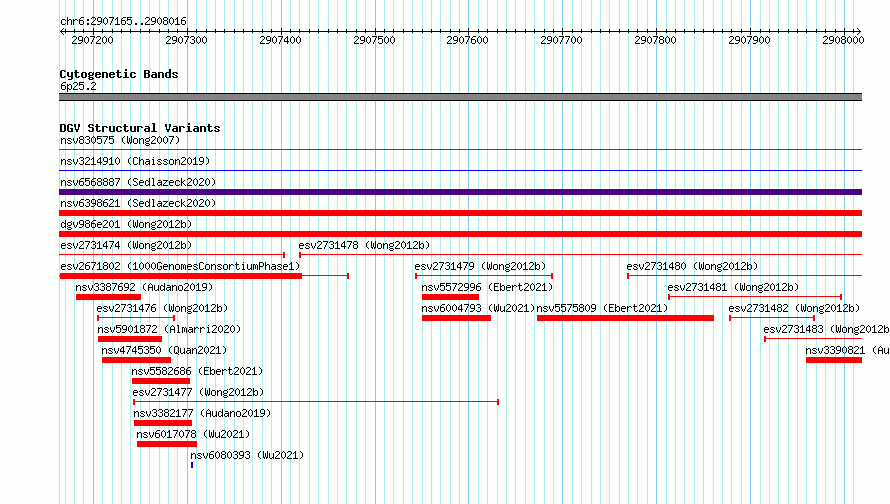This screenshot has height=504, width=890.
Task: Click the 6p25.2 band label
Action: point(78,86)
